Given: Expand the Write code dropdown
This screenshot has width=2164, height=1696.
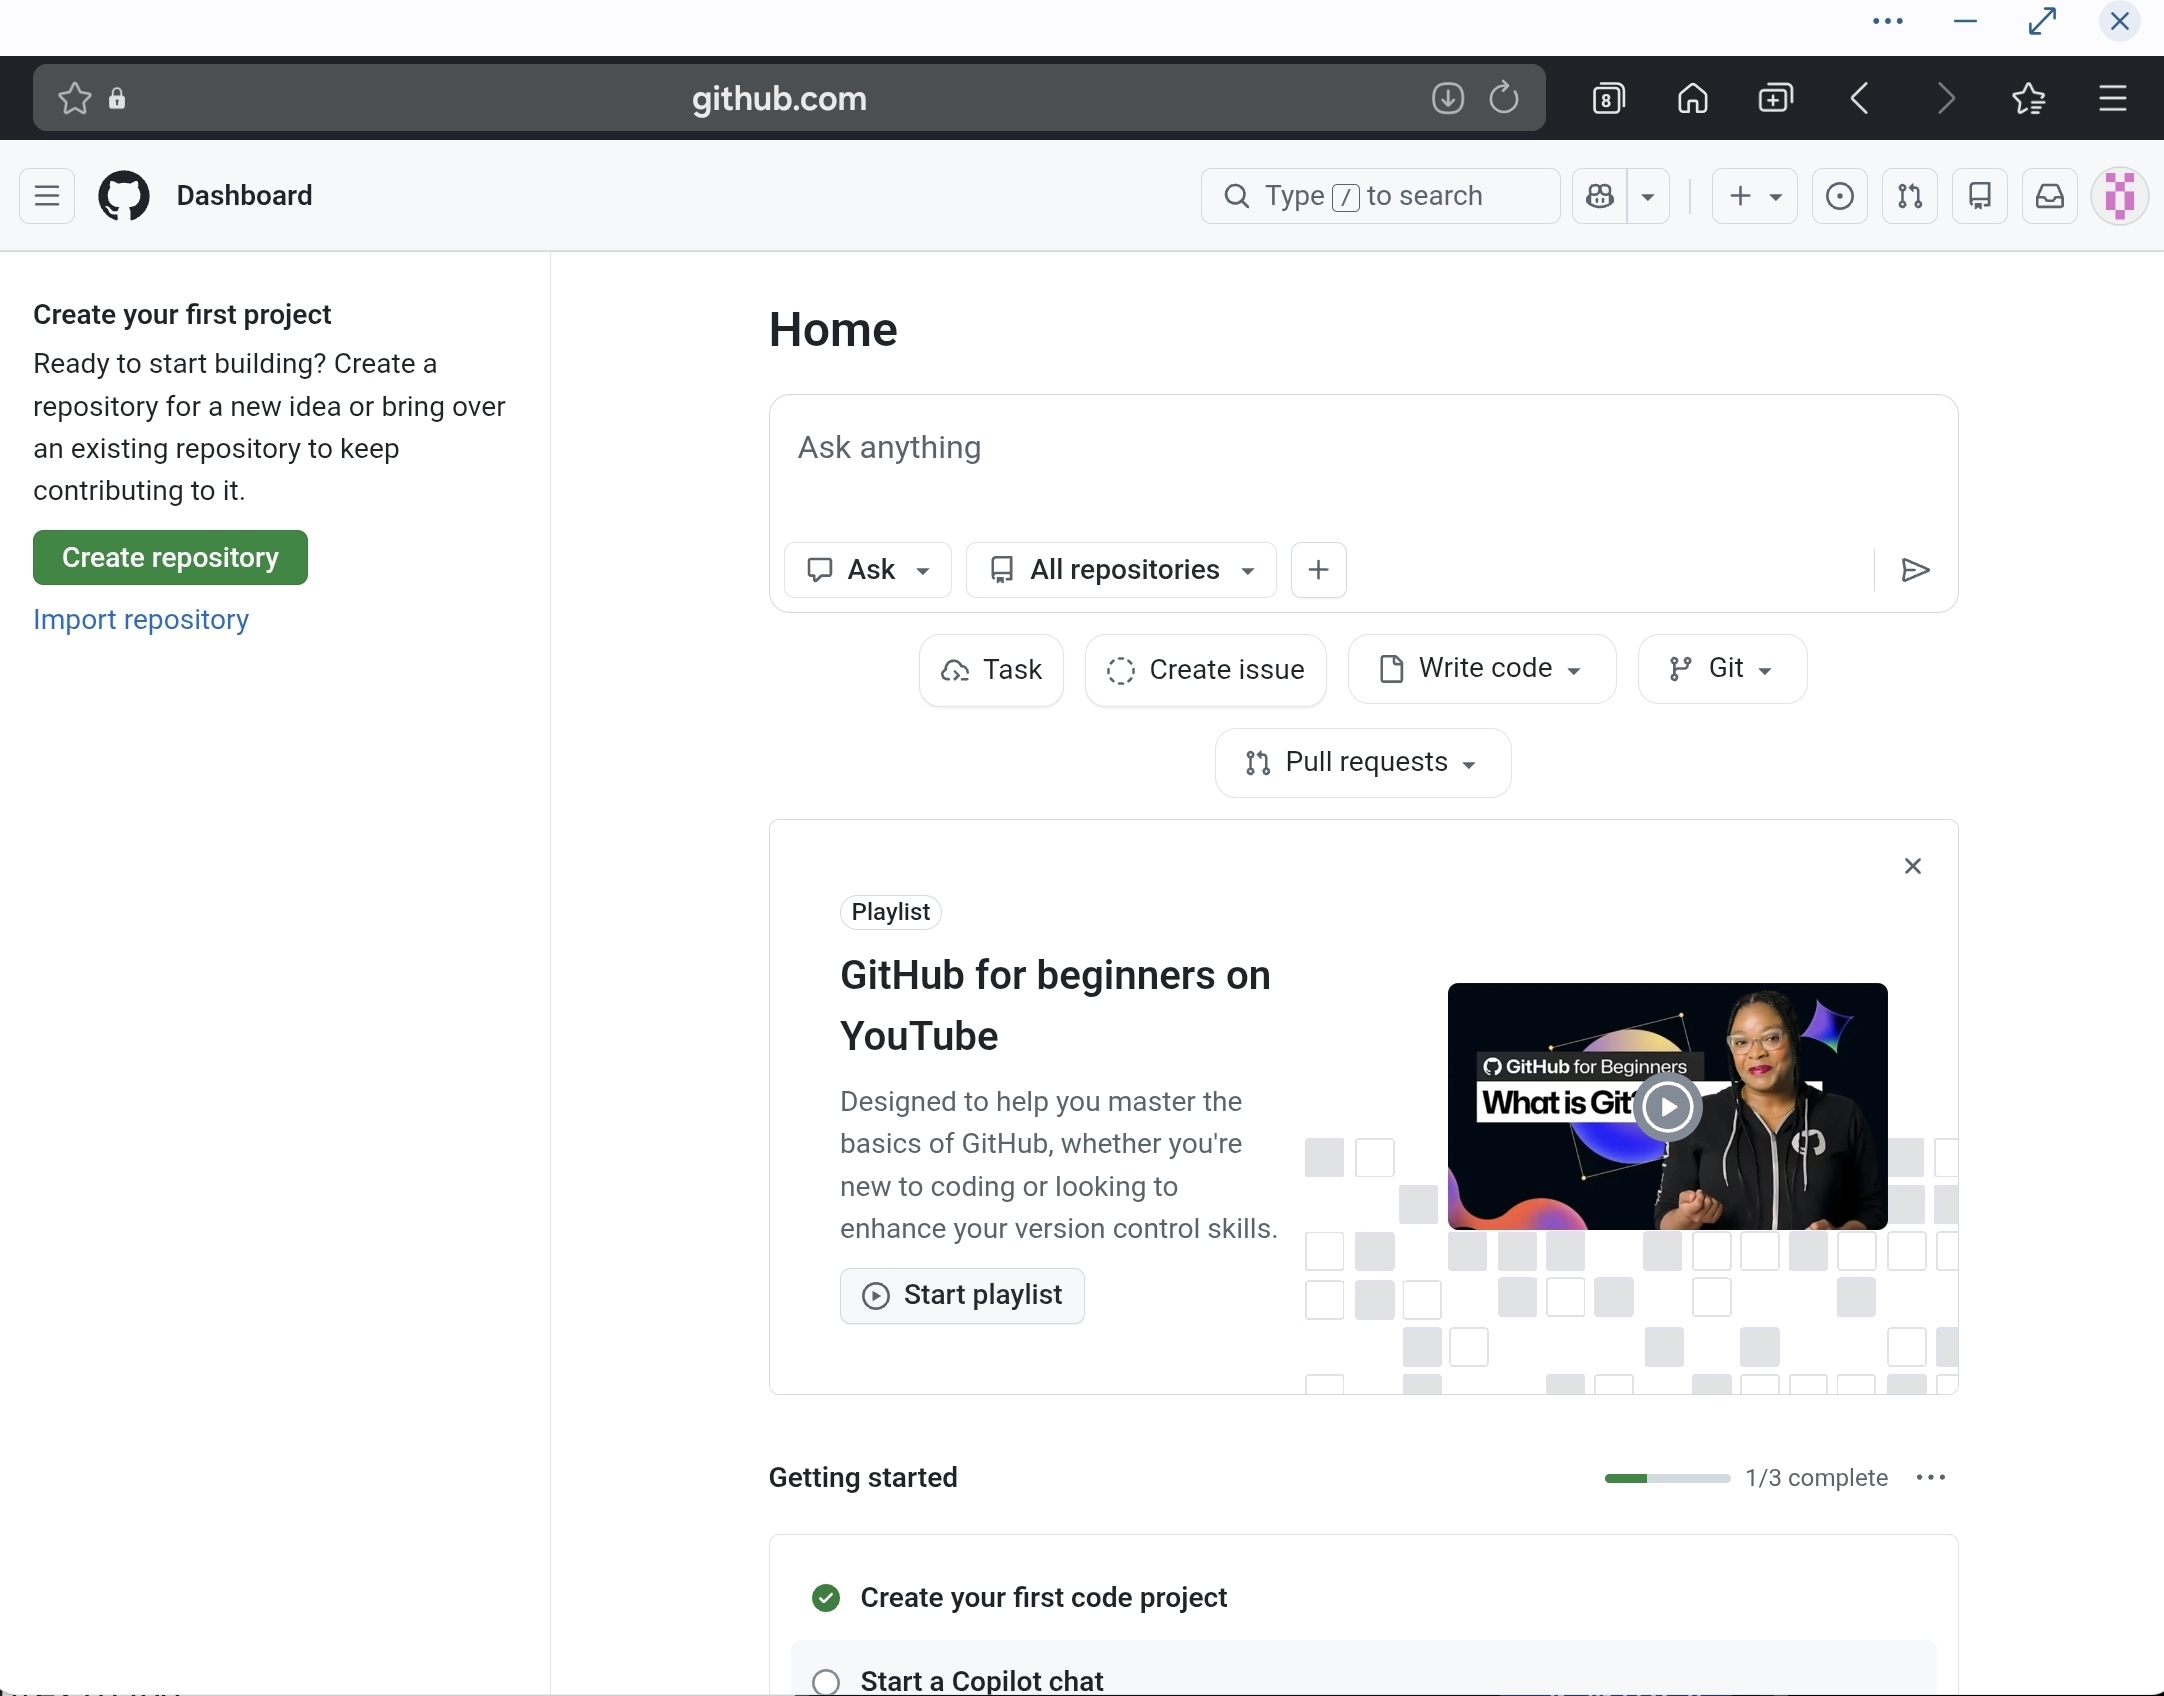Looking at the screenshot, I should coord(1482,669).
